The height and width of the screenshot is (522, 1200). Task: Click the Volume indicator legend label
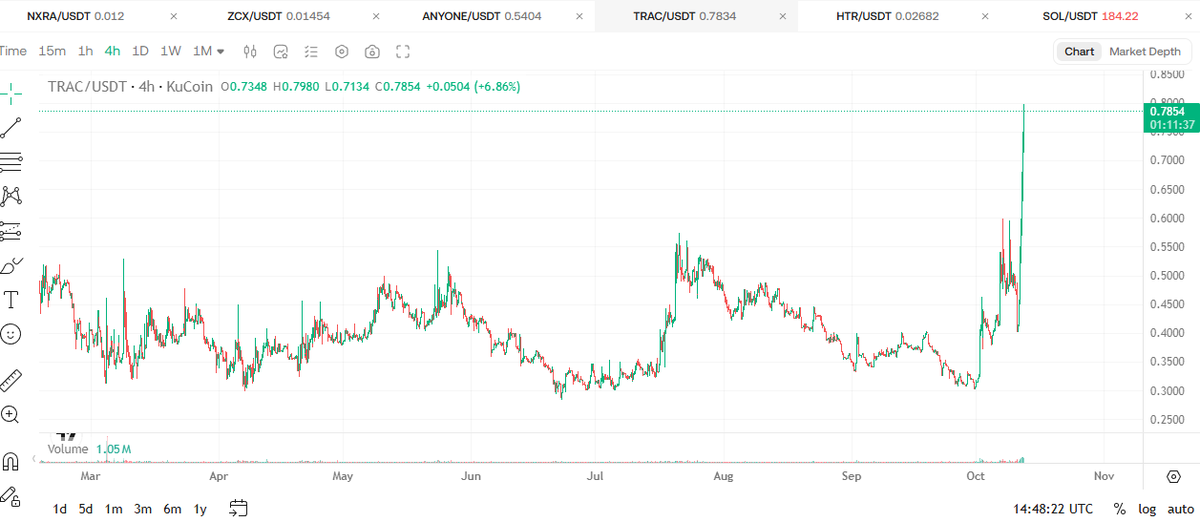coord(68,449)
